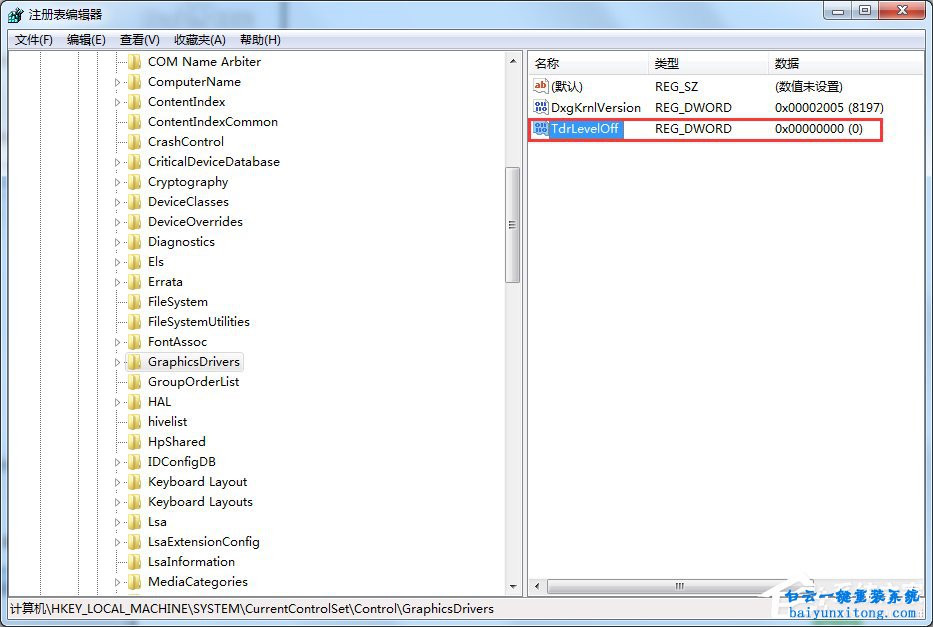
Task: Click the GraphicsDrivers folder icon
Action: pos(134,361)
